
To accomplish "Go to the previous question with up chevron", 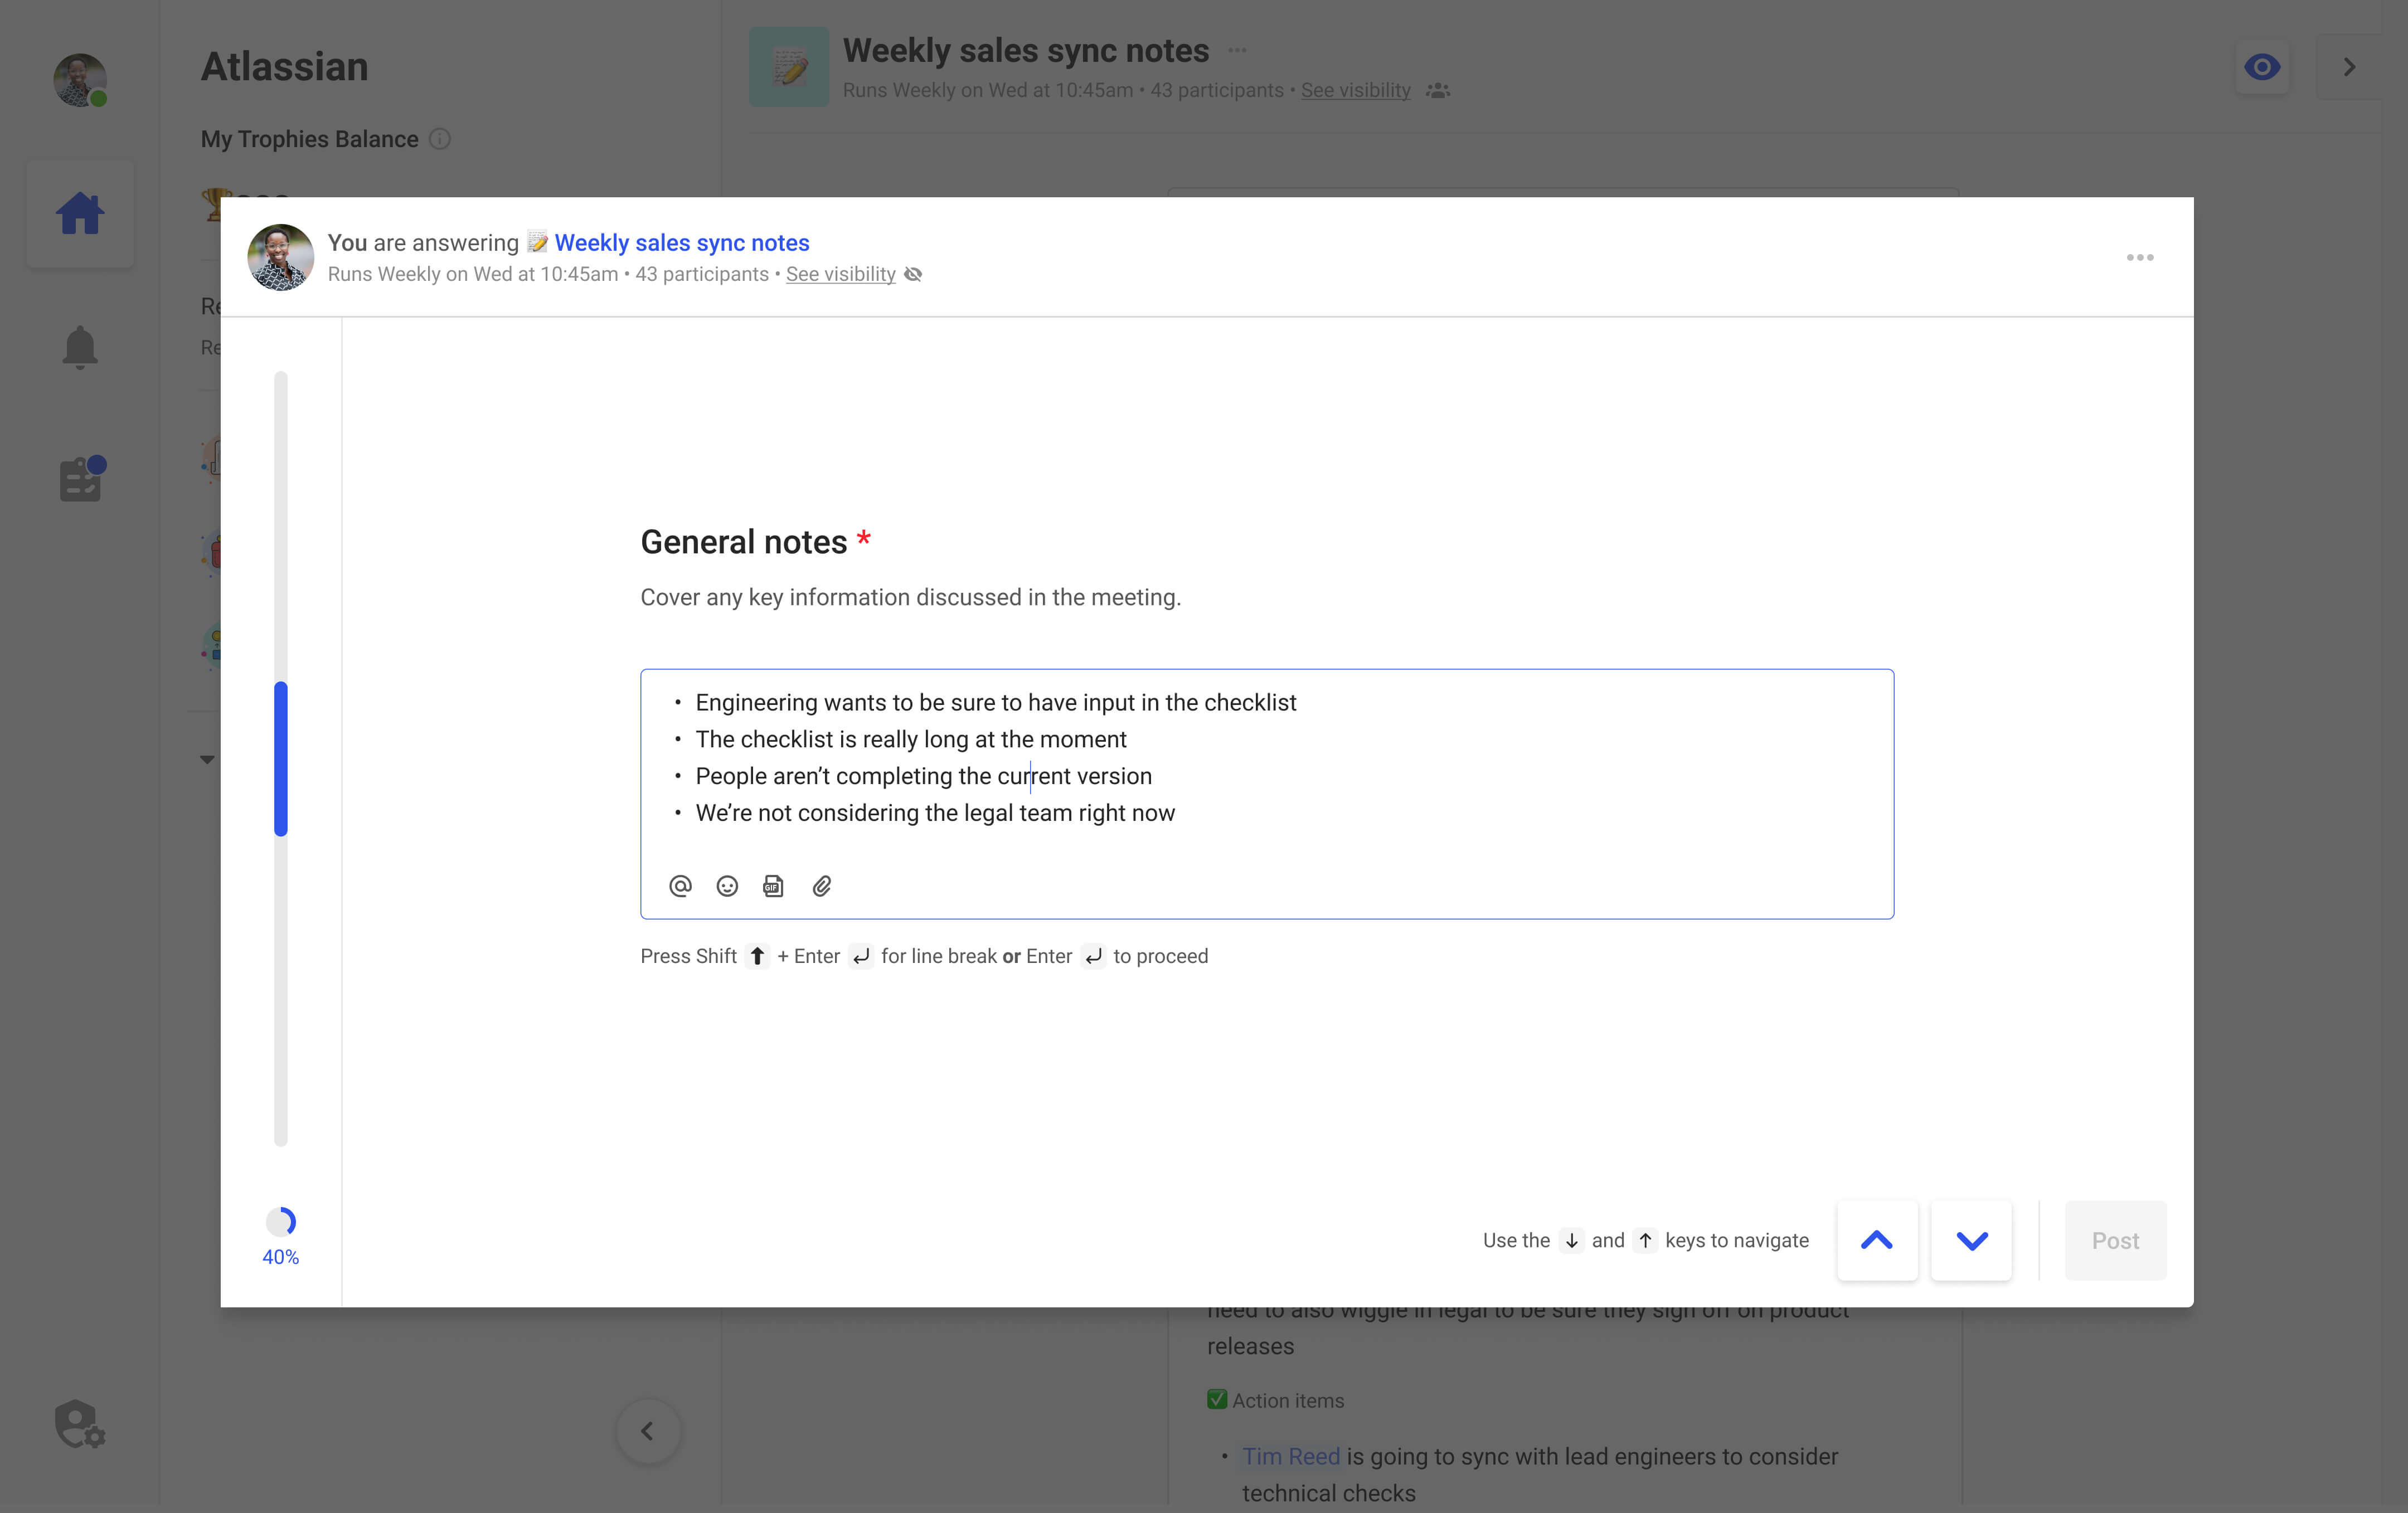I will point(1877,1240).
